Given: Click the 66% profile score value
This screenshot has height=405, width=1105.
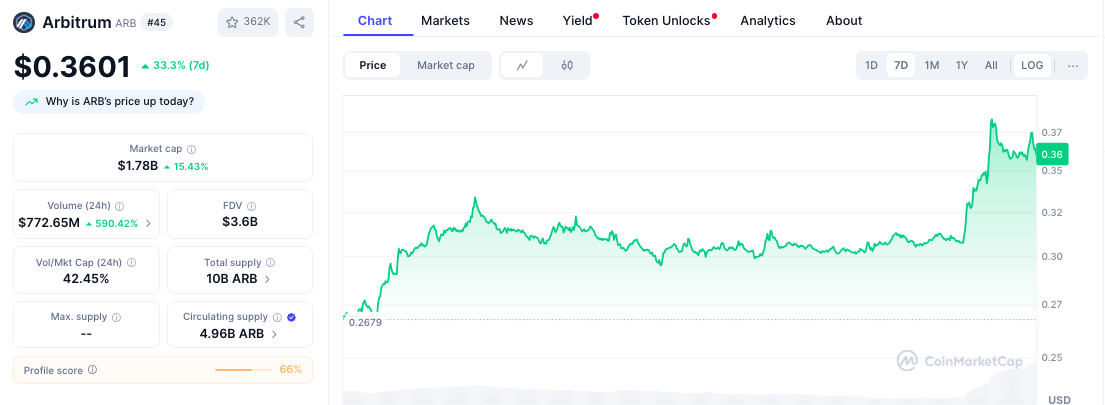Looking at the screenshot, I should [x=291, y=370].
